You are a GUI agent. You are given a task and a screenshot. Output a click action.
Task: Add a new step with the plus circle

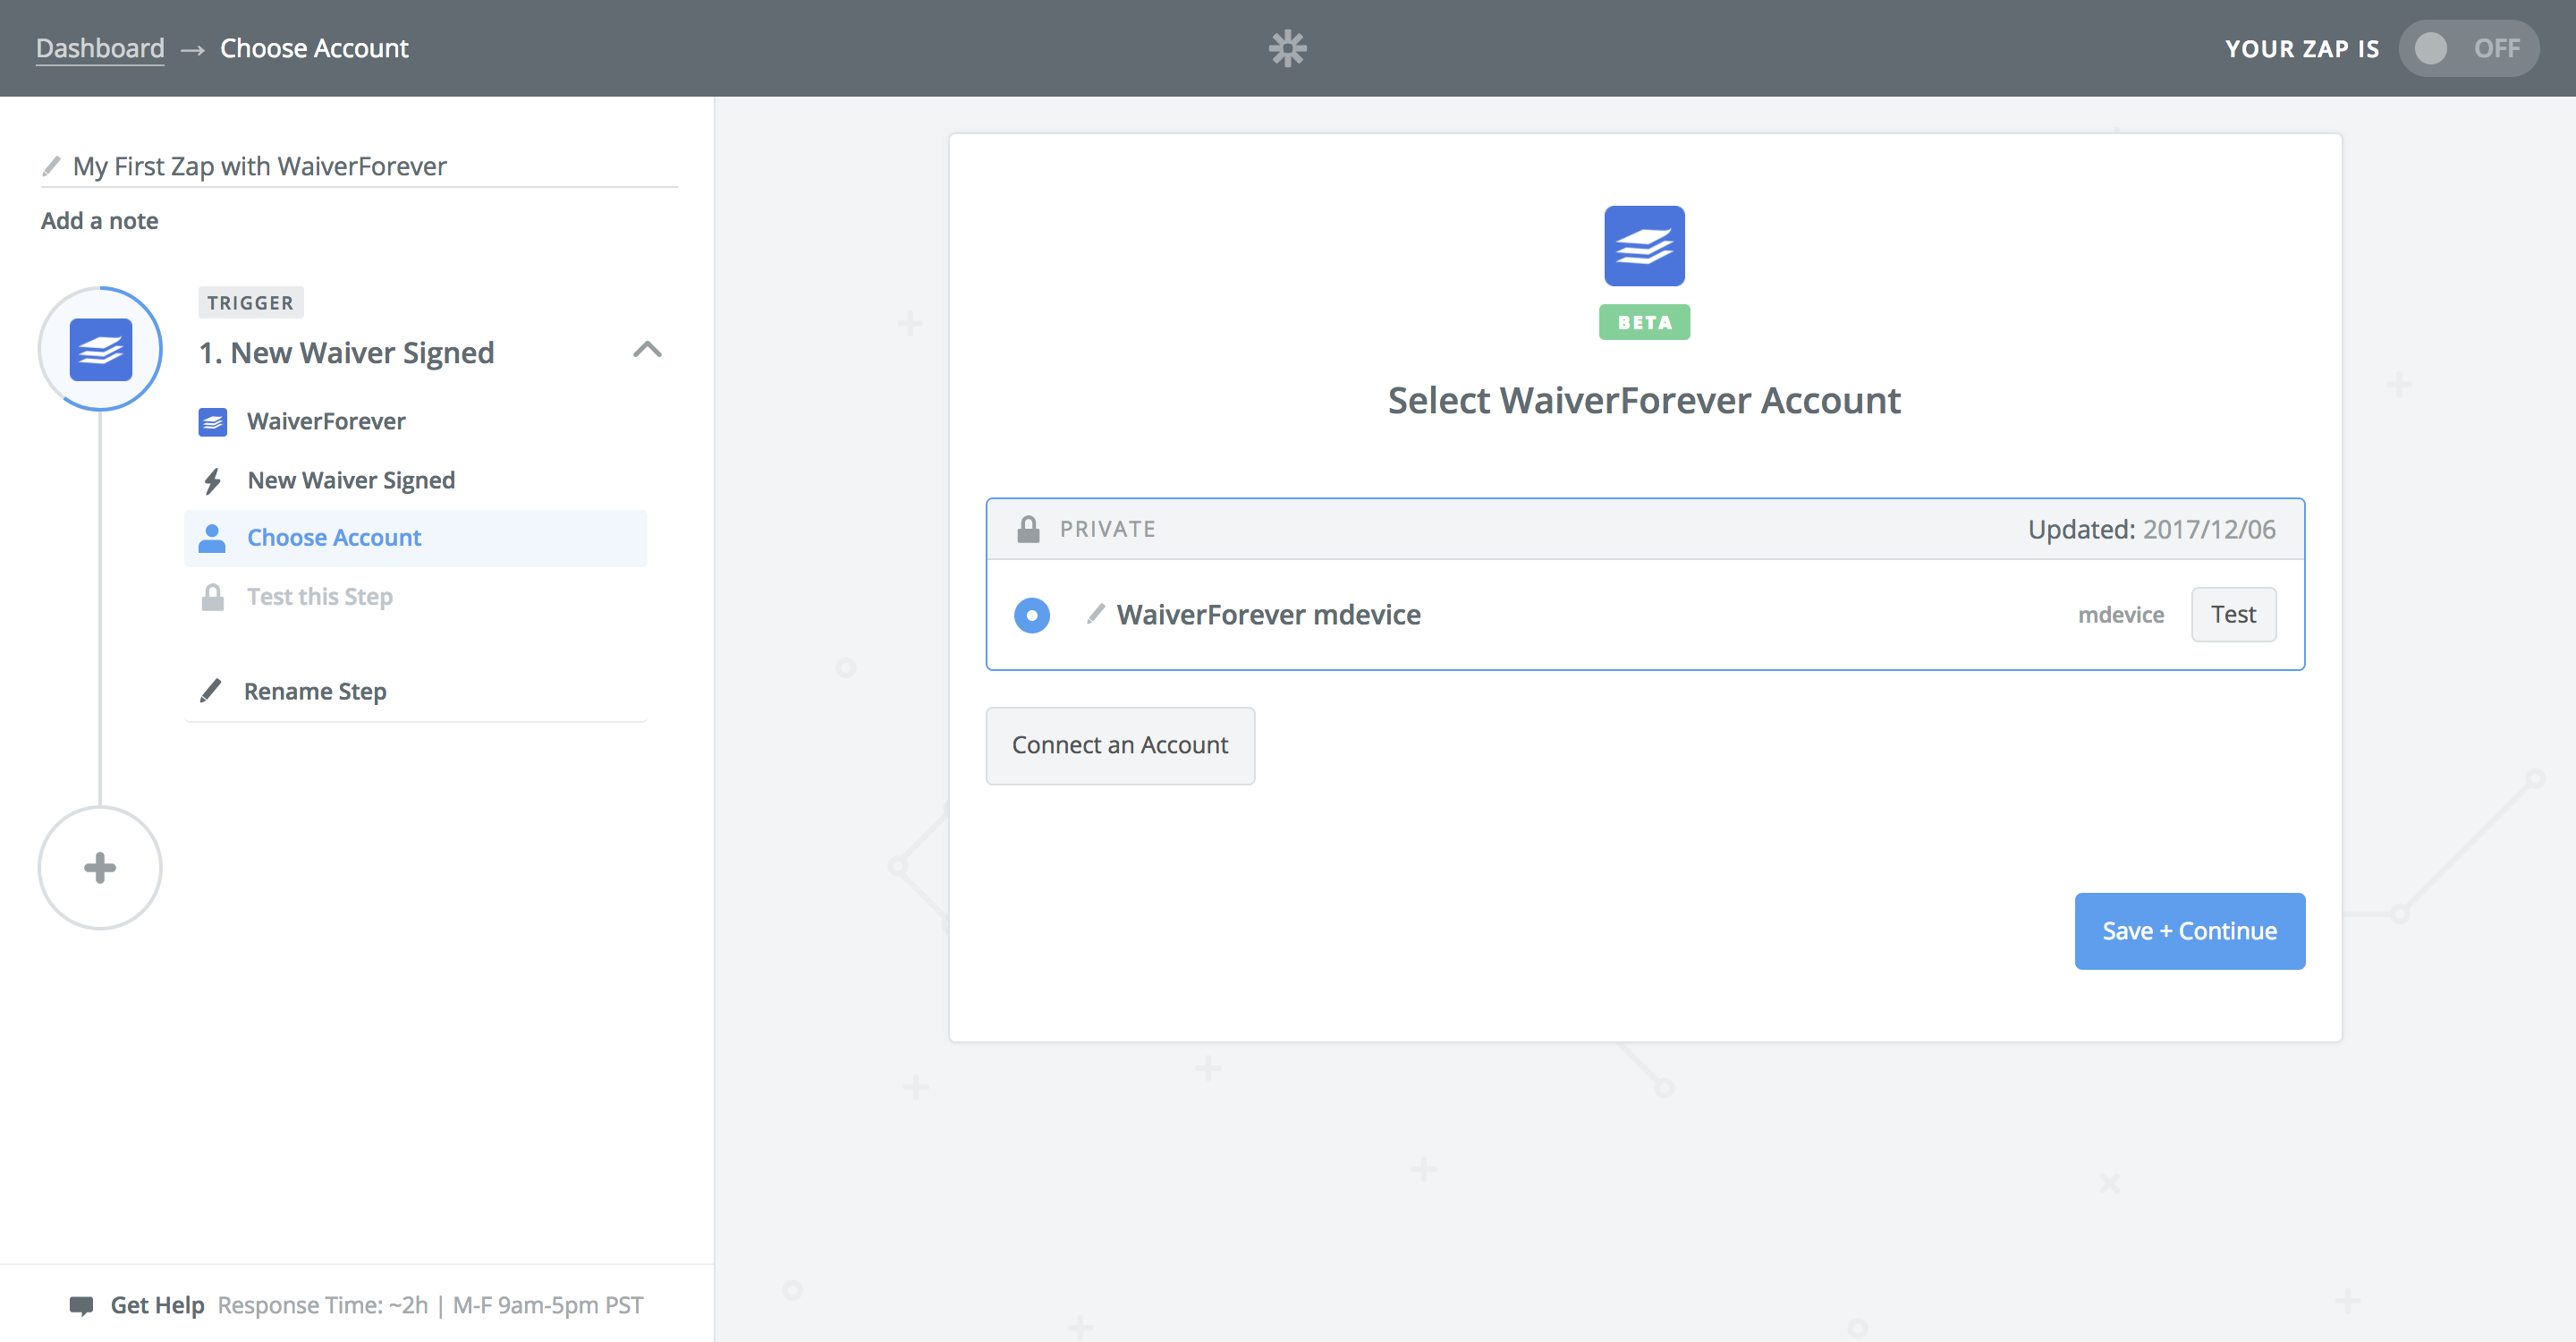coord(100,868)
